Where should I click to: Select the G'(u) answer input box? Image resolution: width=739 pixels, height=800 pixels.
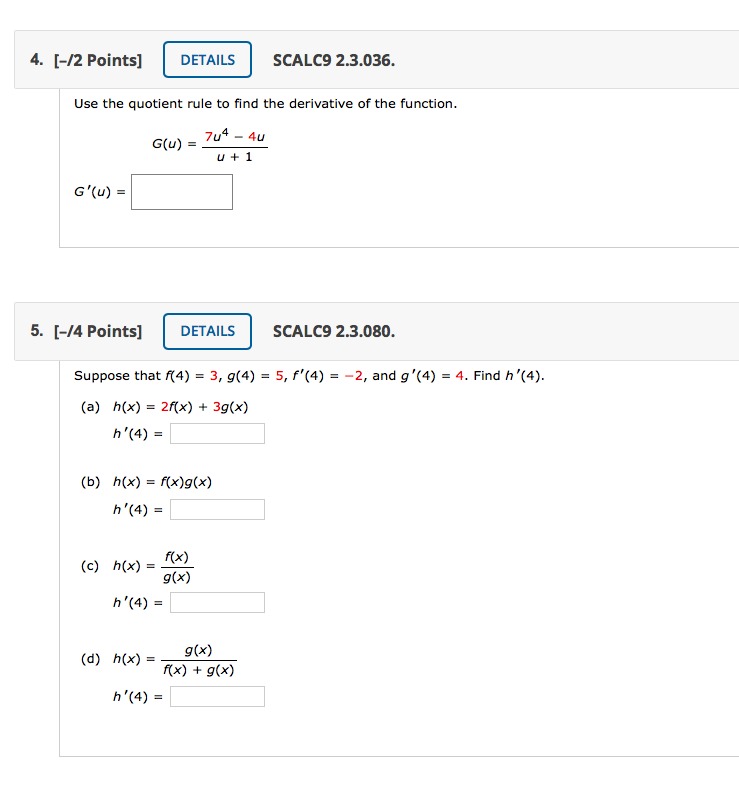[181, 191]
